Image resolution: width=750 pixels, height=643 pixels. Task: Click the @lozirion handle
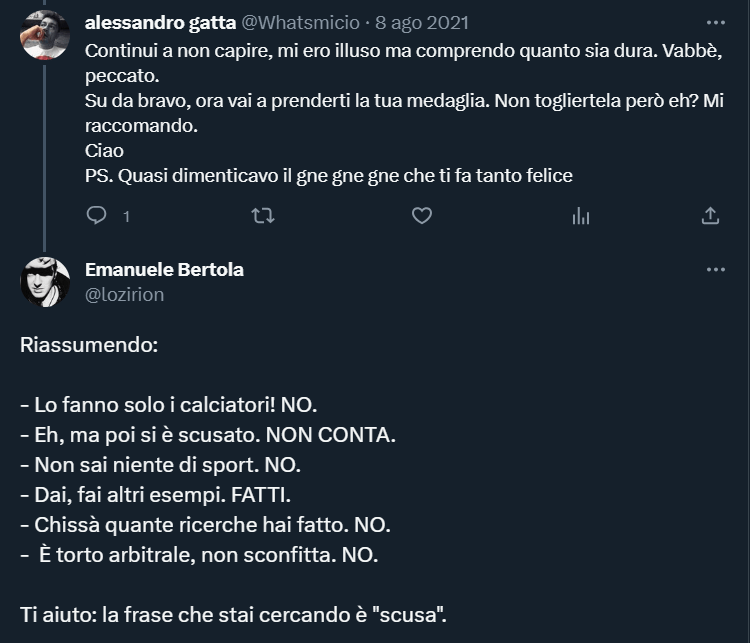[x=125, y=294]
